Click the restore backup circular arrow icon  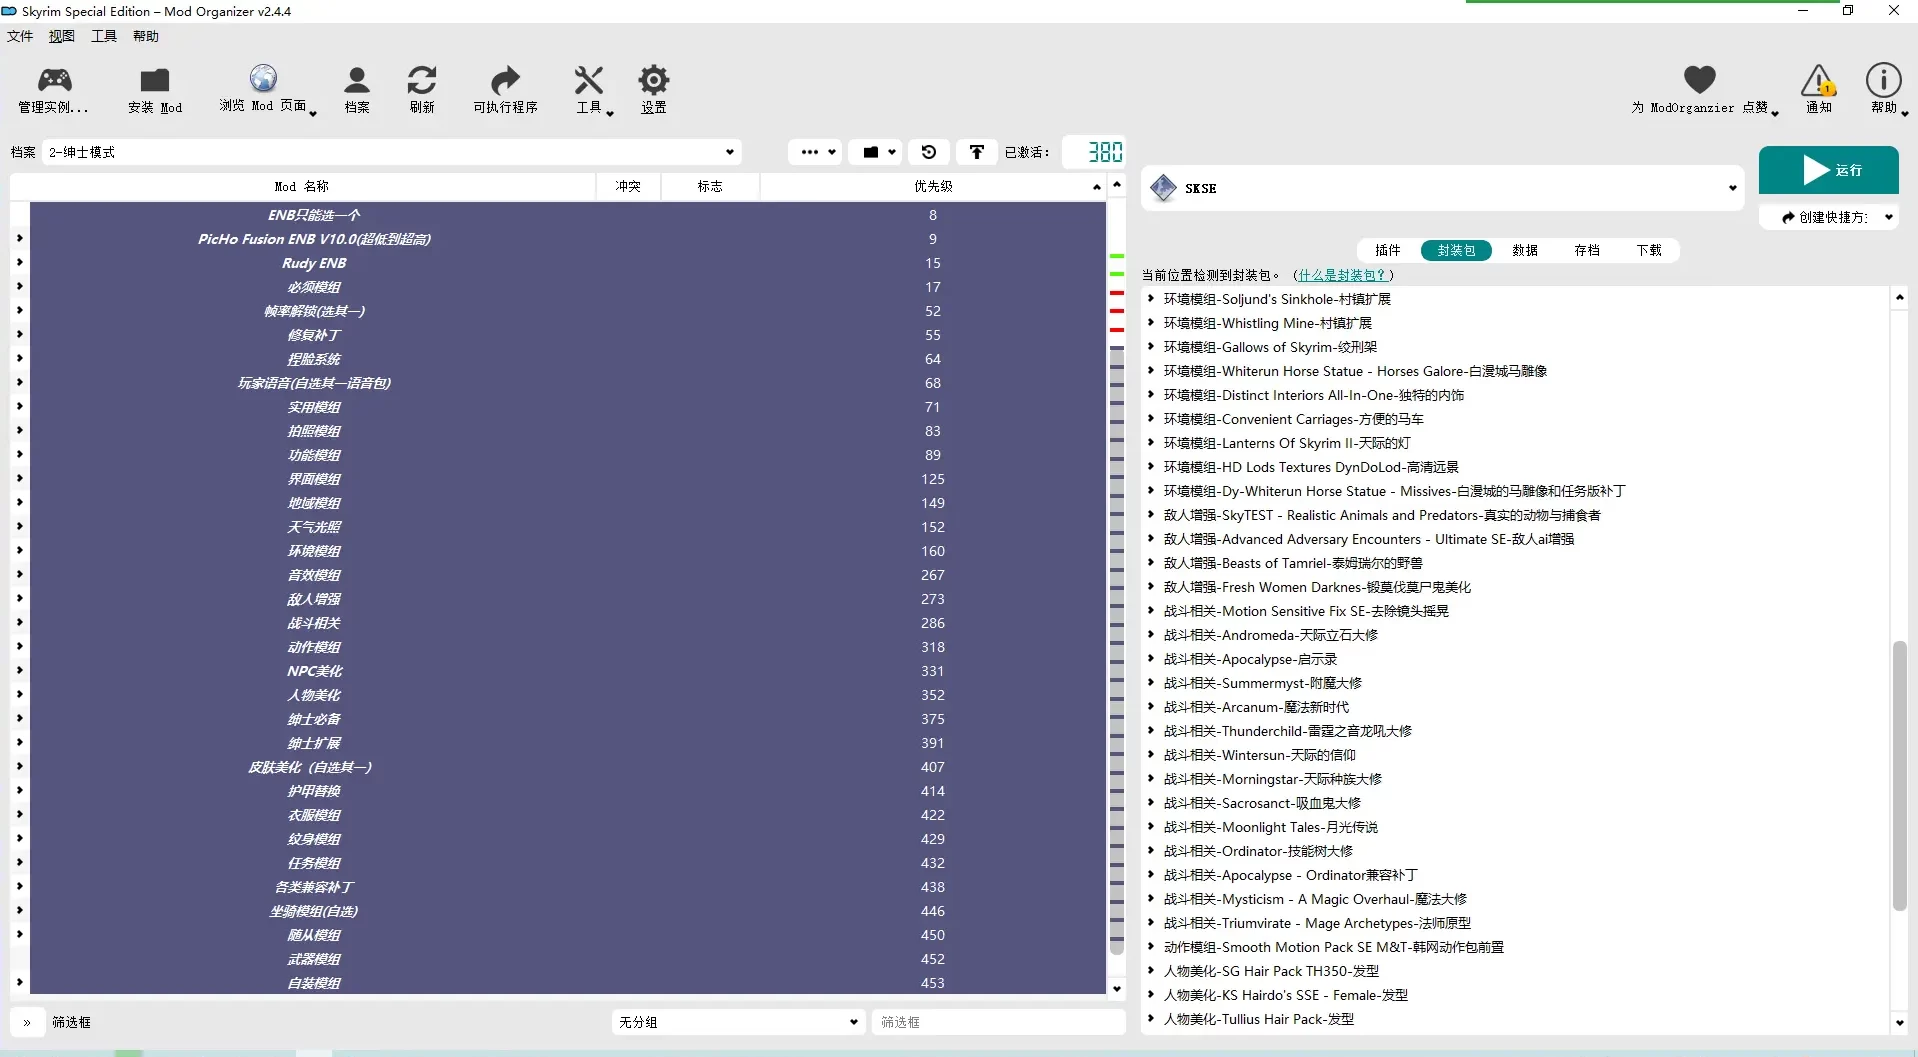929,152
